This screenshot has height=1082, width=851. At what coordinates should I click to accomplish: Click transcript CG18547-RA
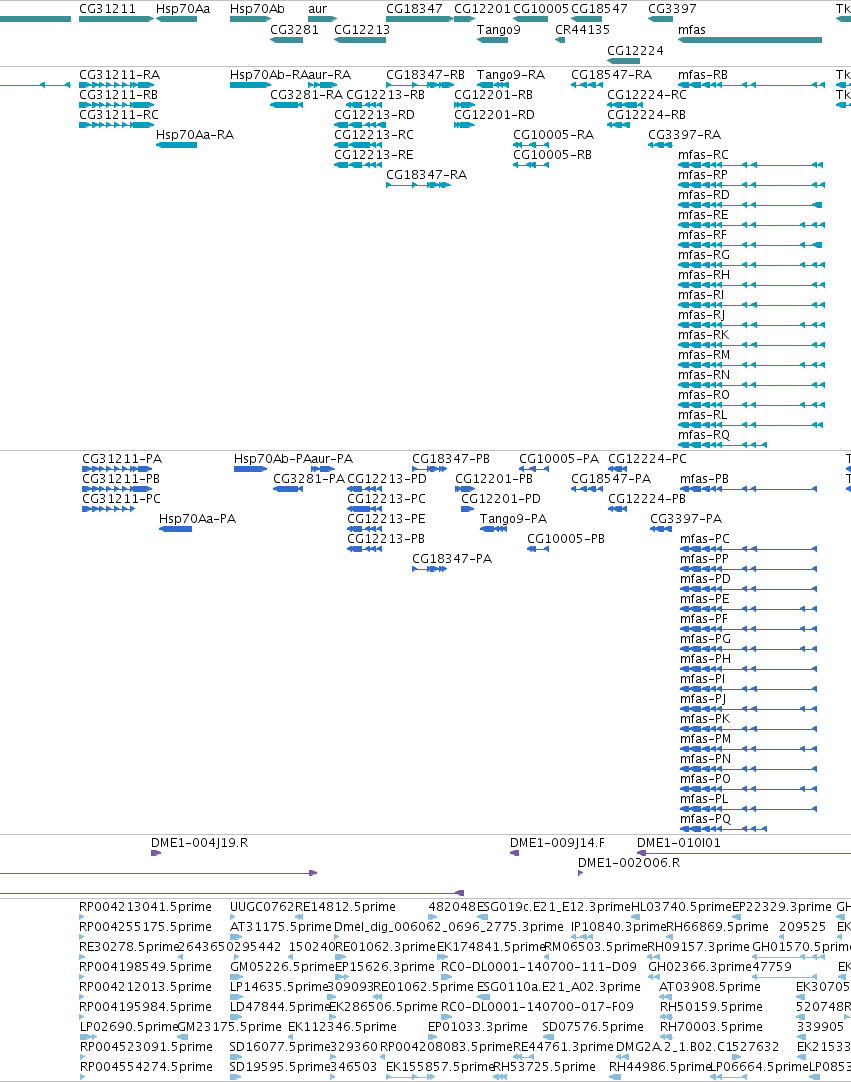tap(587, 85)
